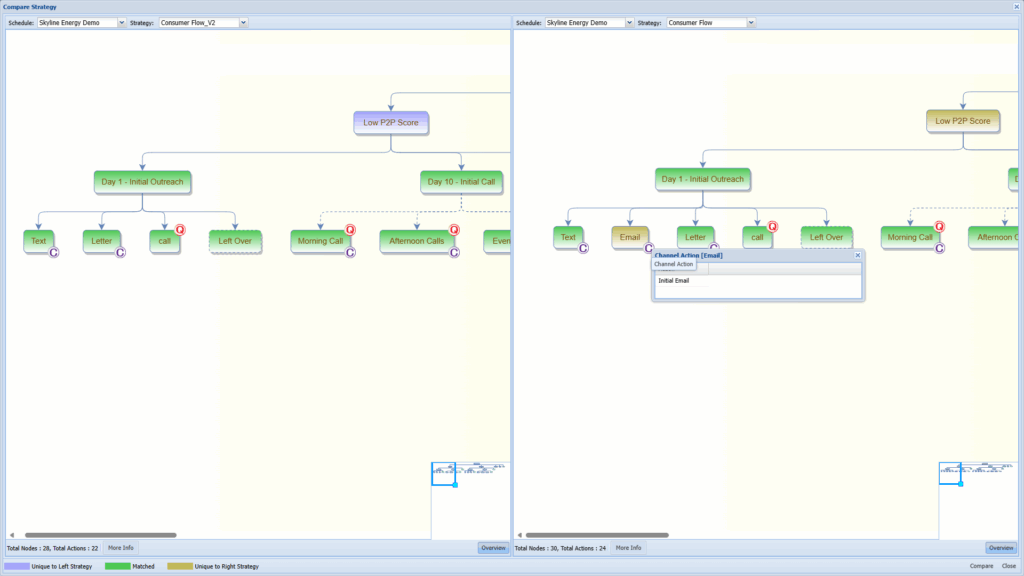
Task: Toggle the Overview button in the right pane
Action: (1000, 548)
